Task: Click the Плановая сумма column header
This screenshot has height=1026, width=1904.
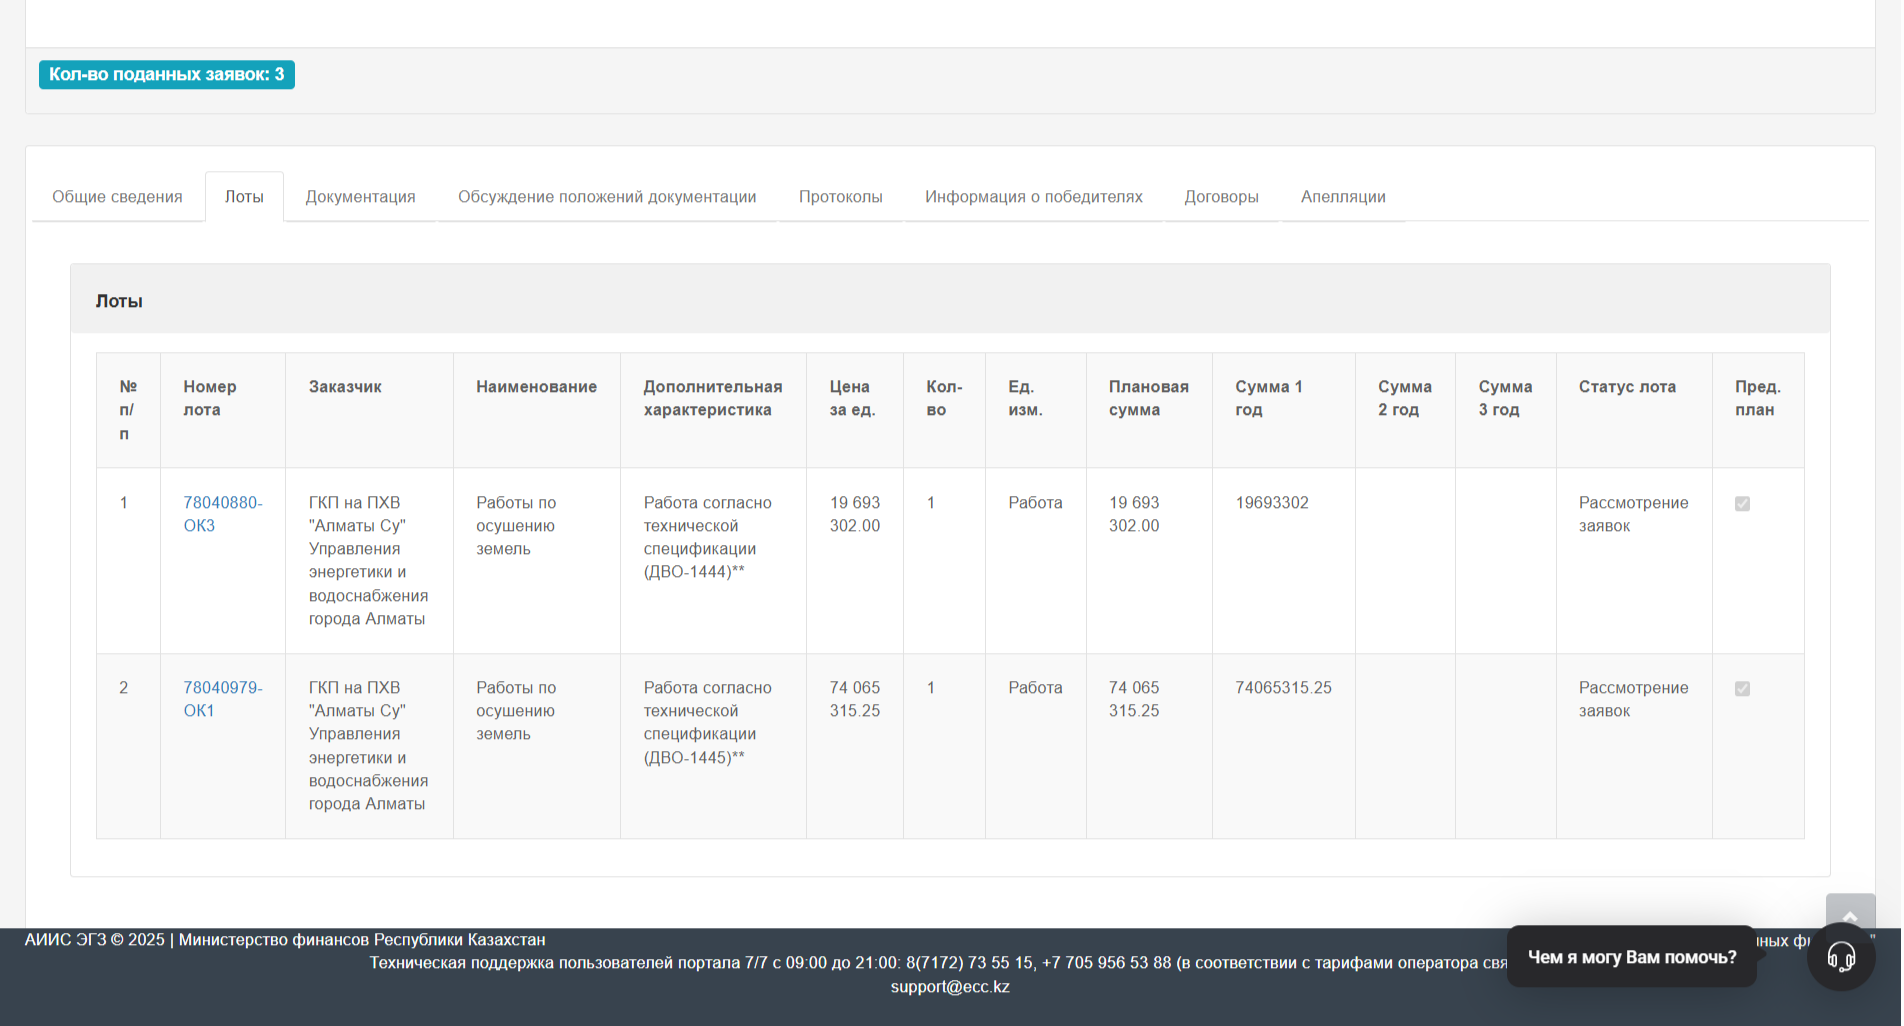Action: (1148, 398)
